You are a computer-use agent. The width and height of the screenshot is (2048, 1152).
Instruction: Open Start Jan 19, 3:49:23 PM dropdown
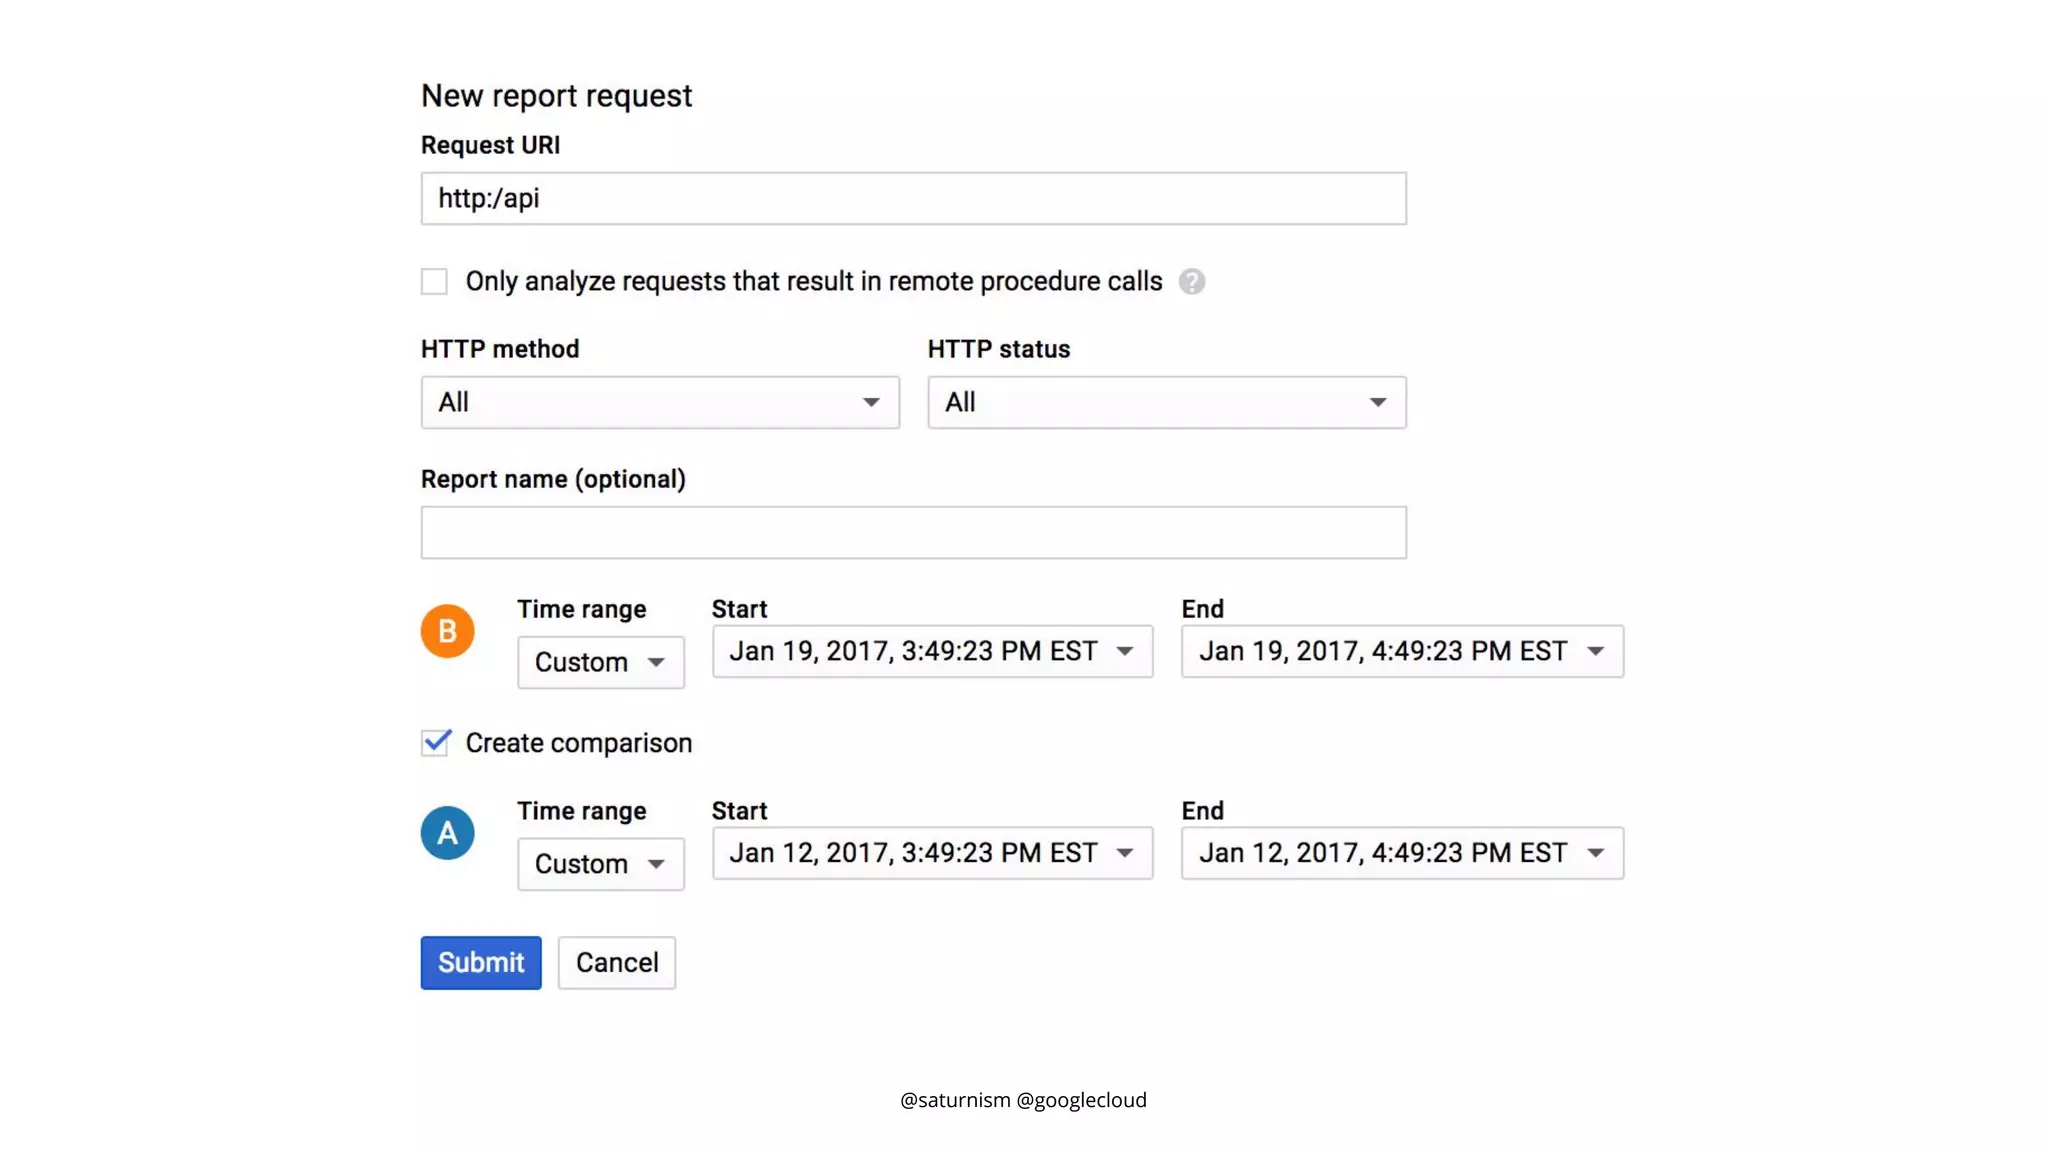[x=932, y=651]
